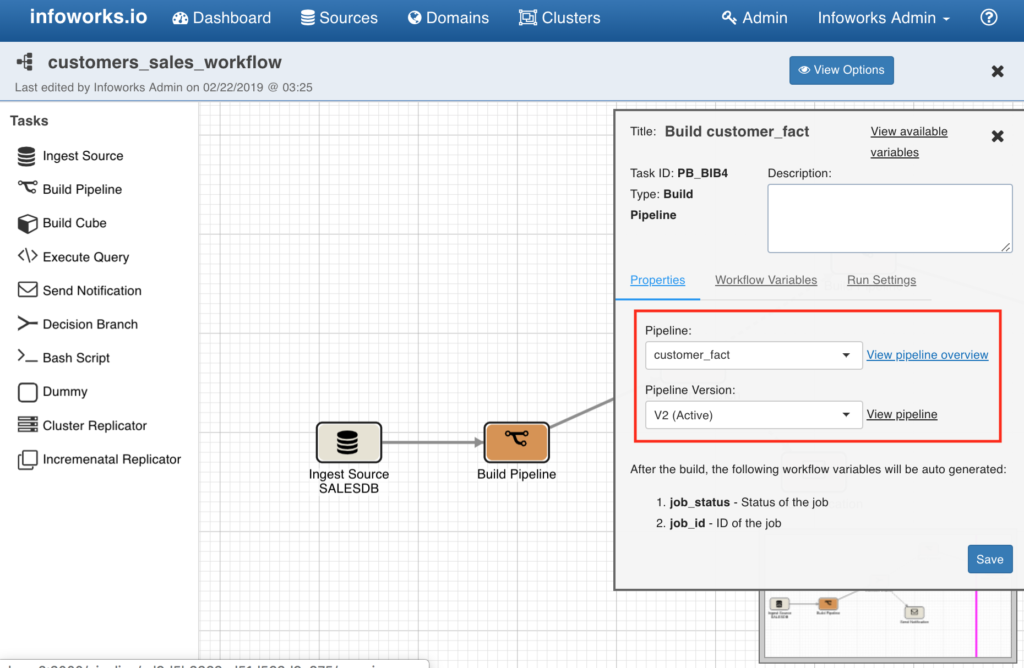Click inside the Description text field

[x=889, y=218]
